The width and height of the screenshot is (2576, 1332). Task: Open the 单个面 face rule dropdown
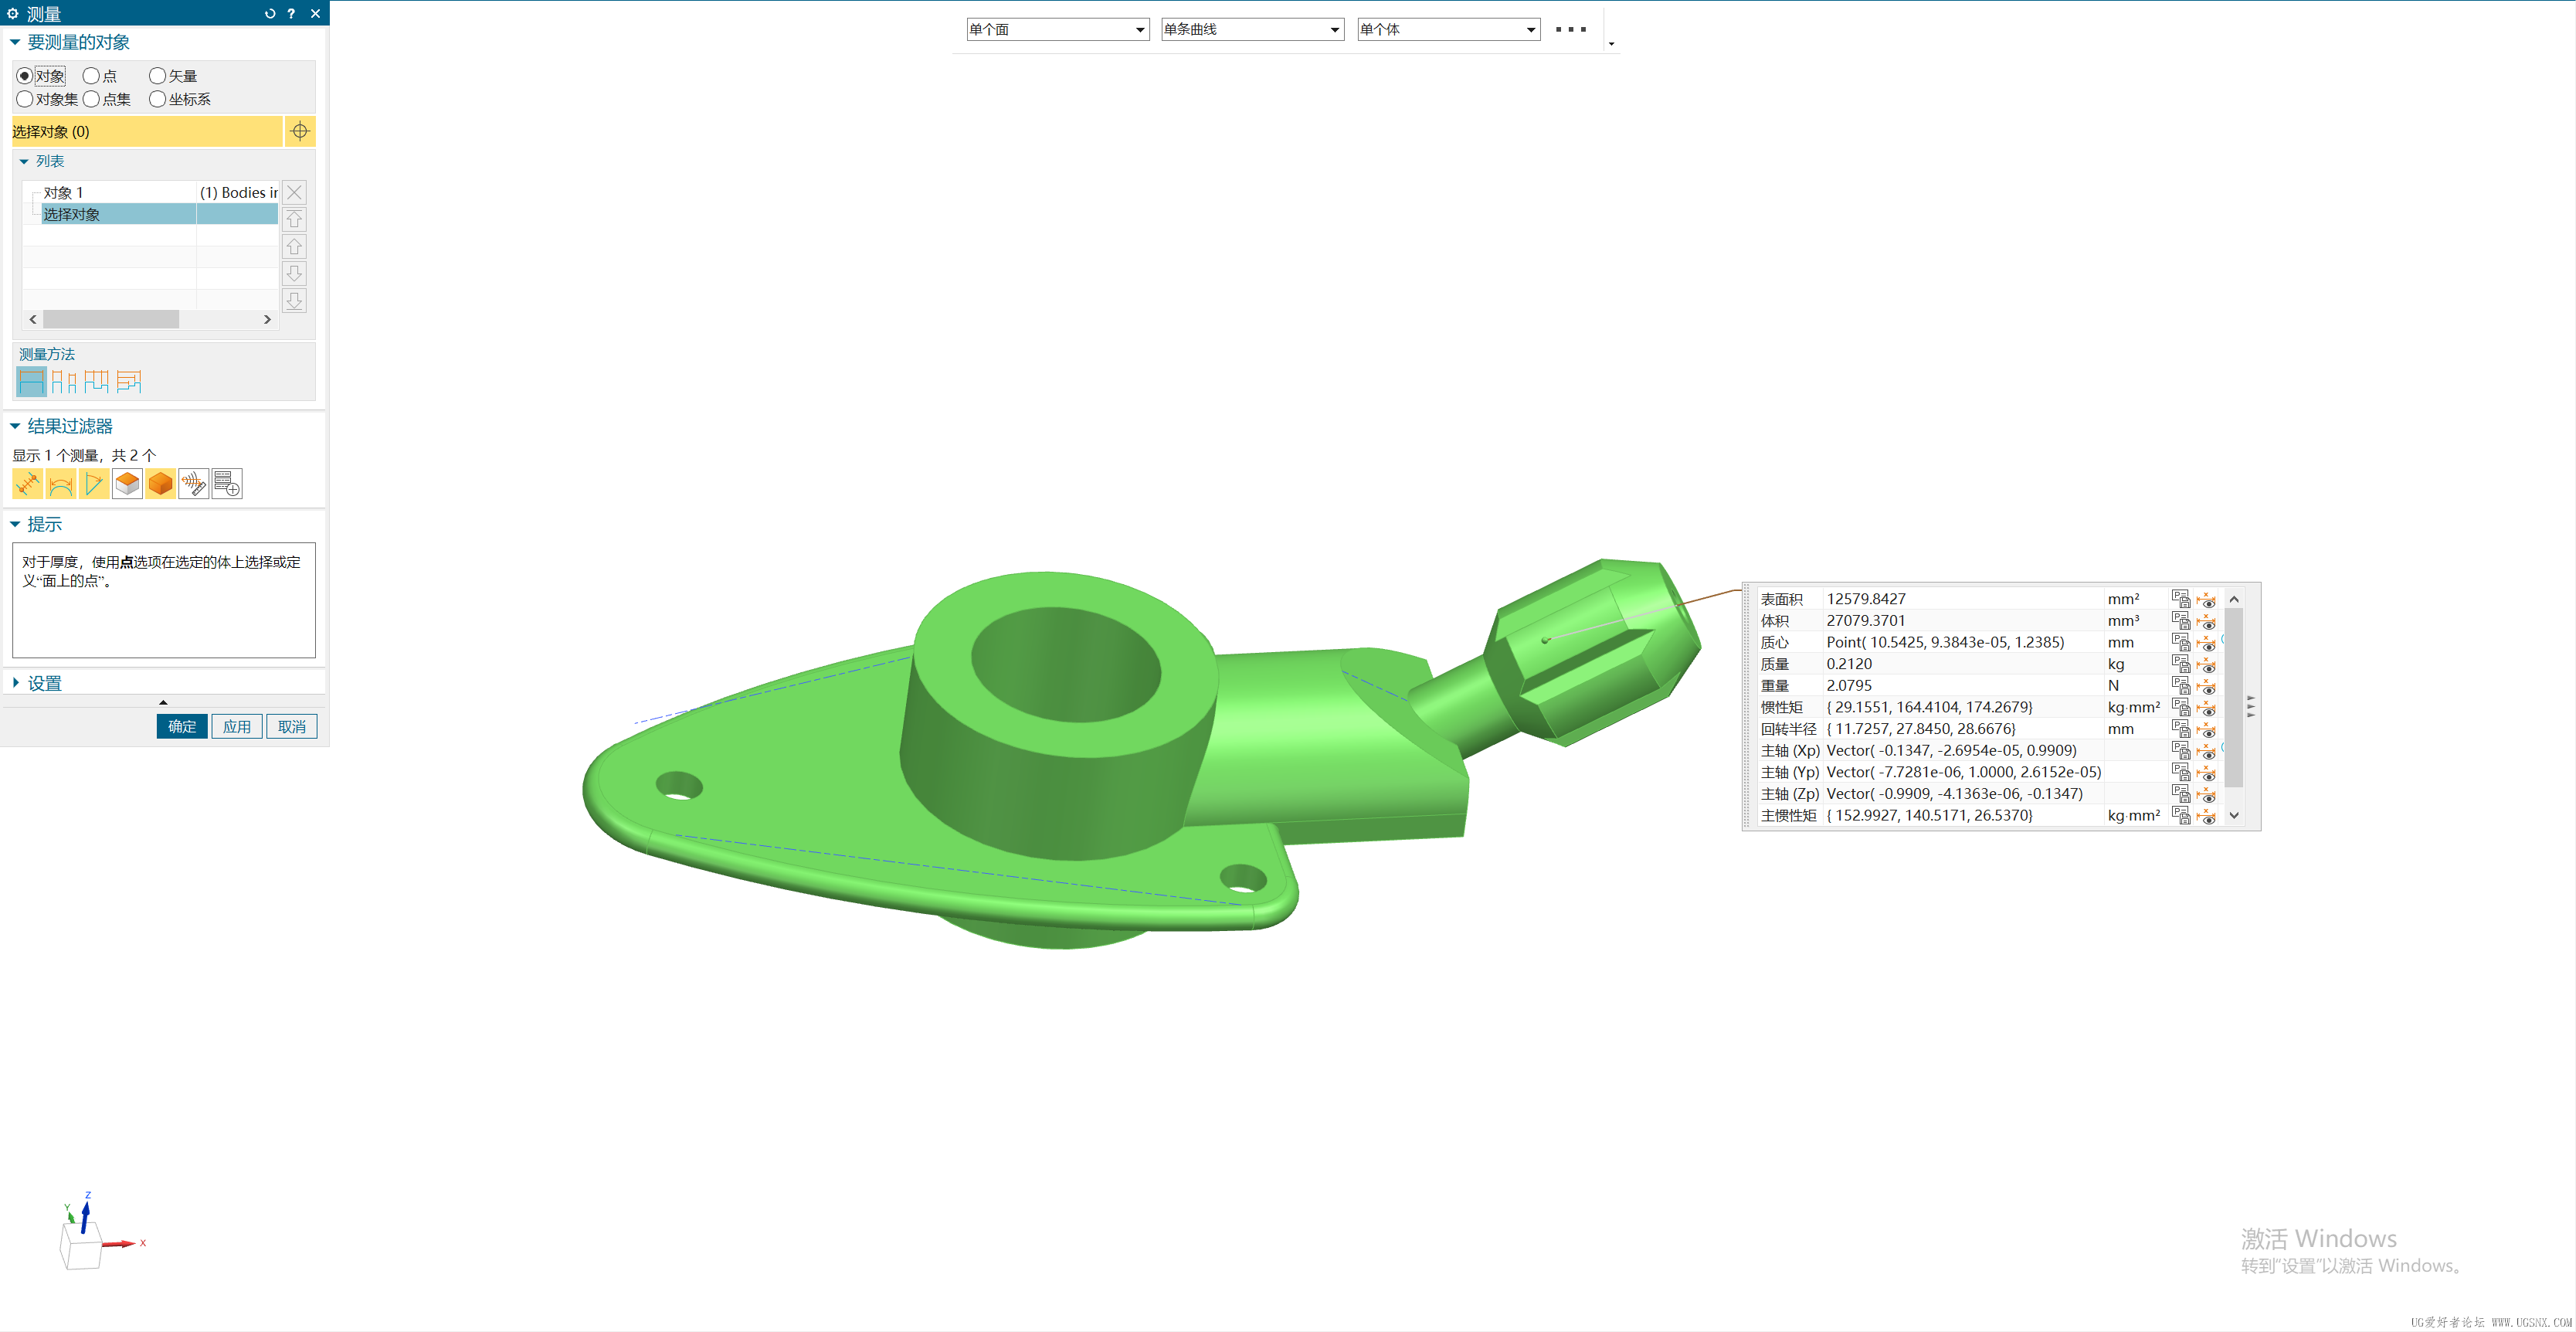click(x=1057, y=29)
